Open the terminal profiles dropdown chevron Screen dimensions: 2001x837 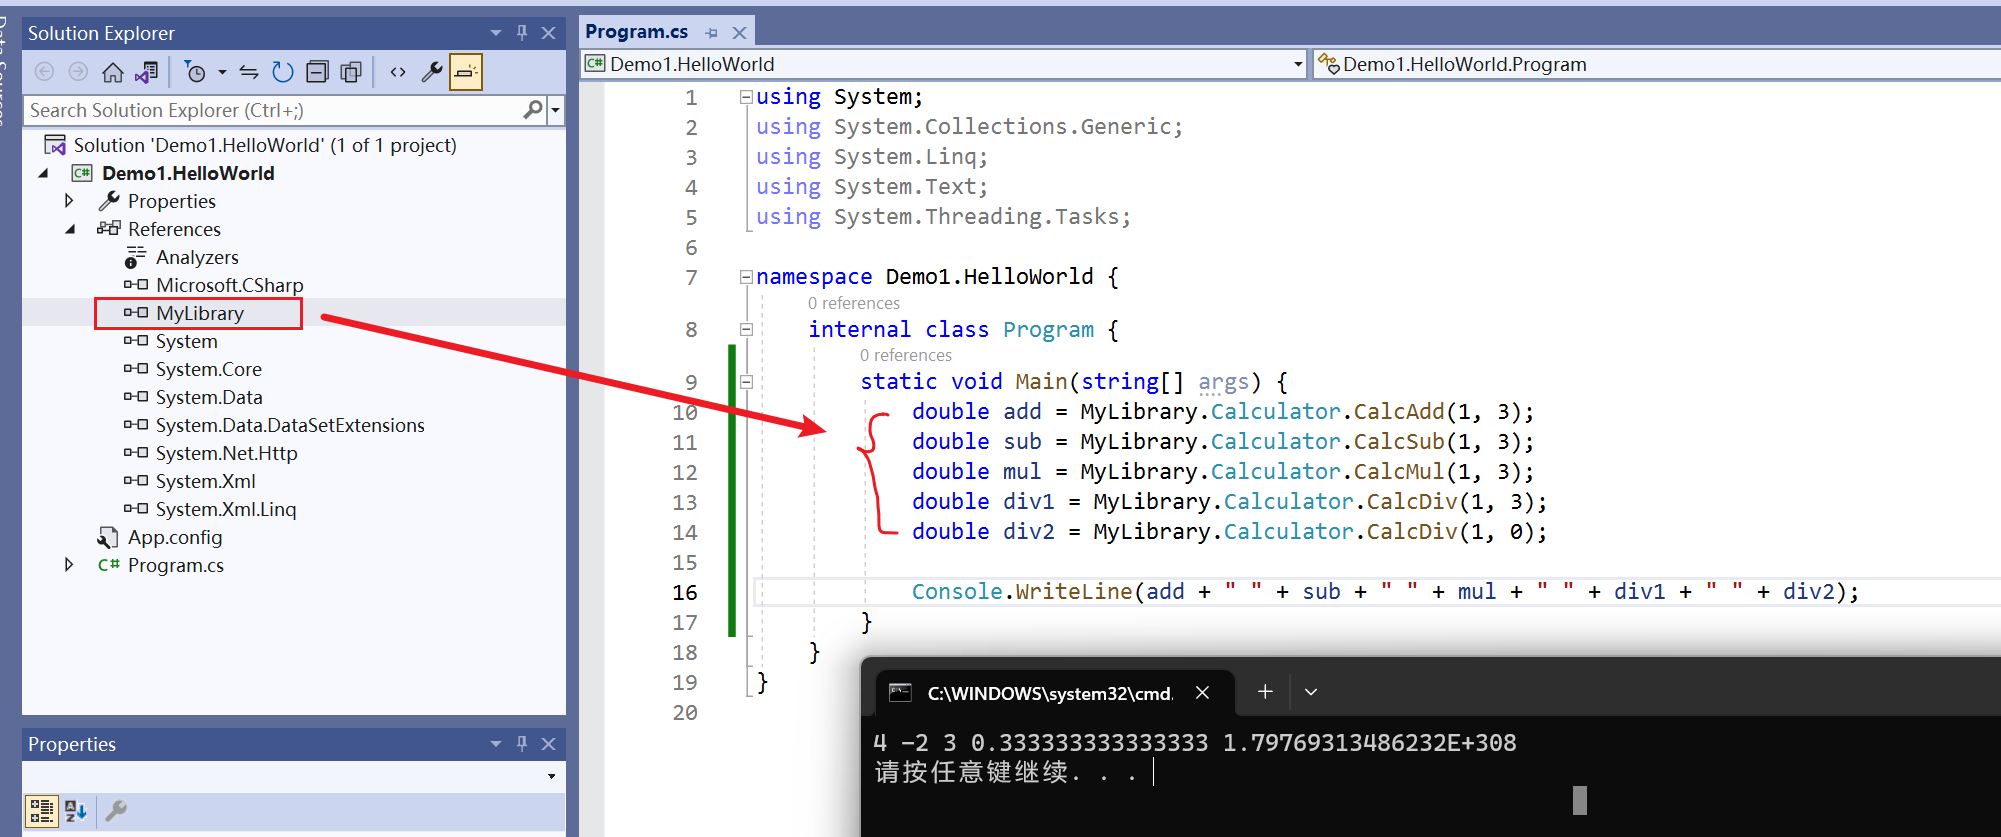coord(1311,692)
